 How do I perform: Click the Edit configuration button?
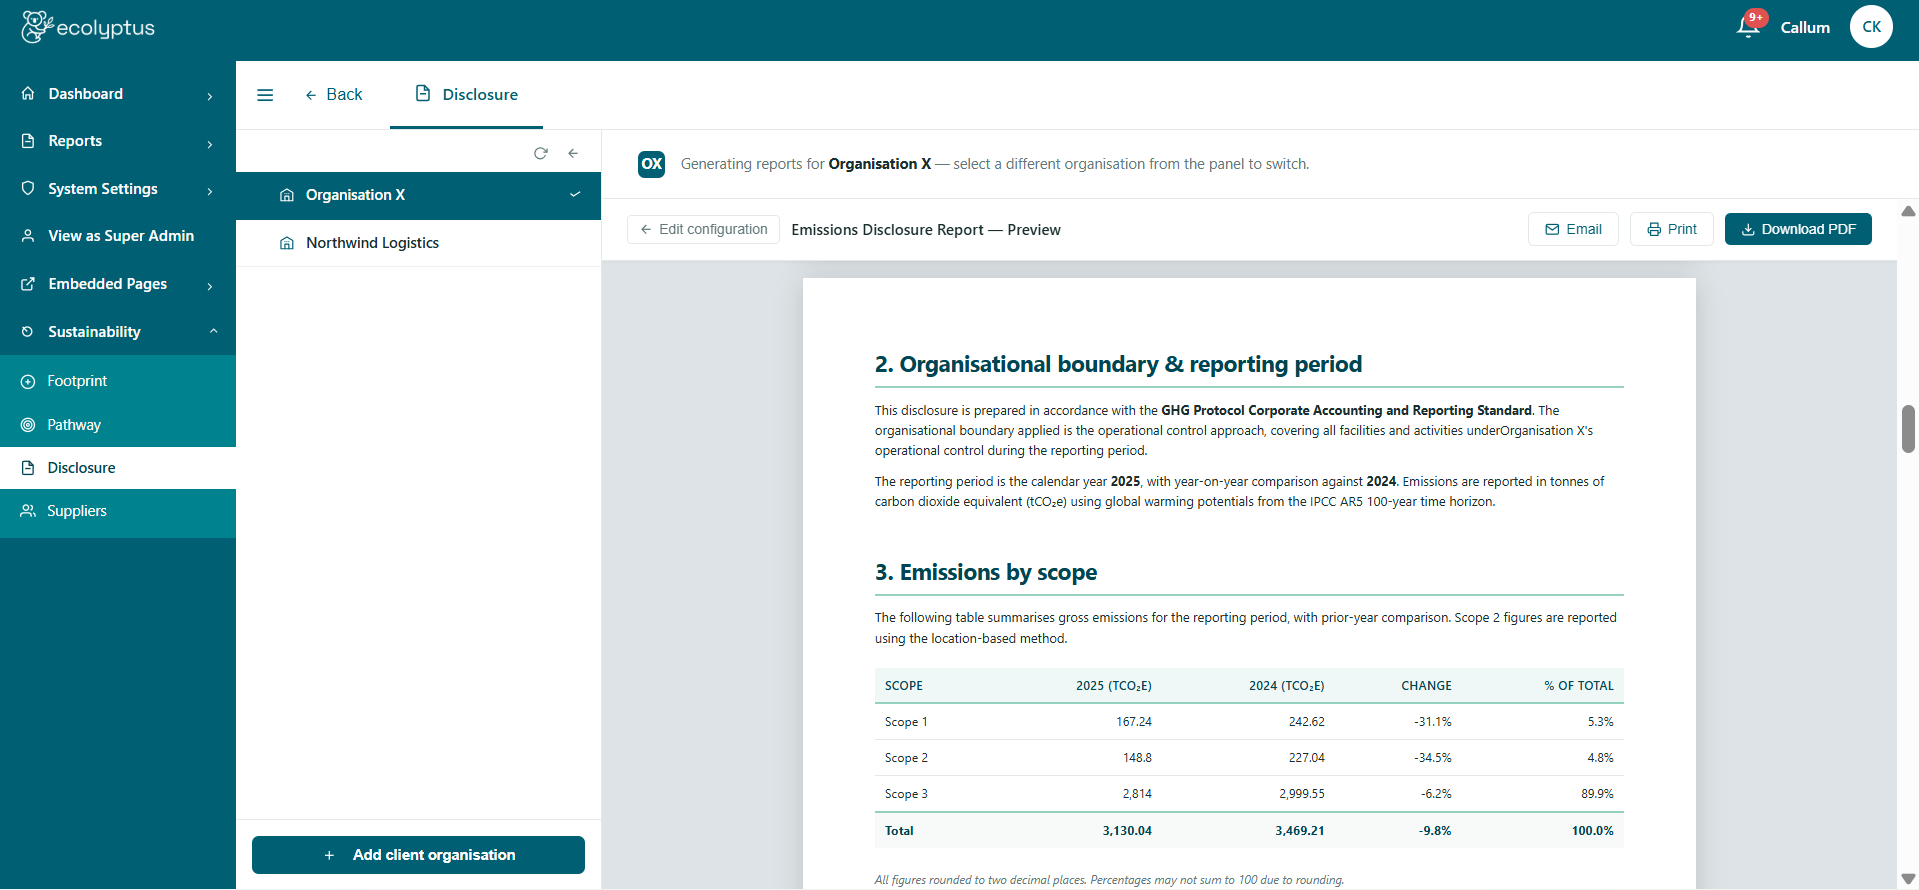703,229
